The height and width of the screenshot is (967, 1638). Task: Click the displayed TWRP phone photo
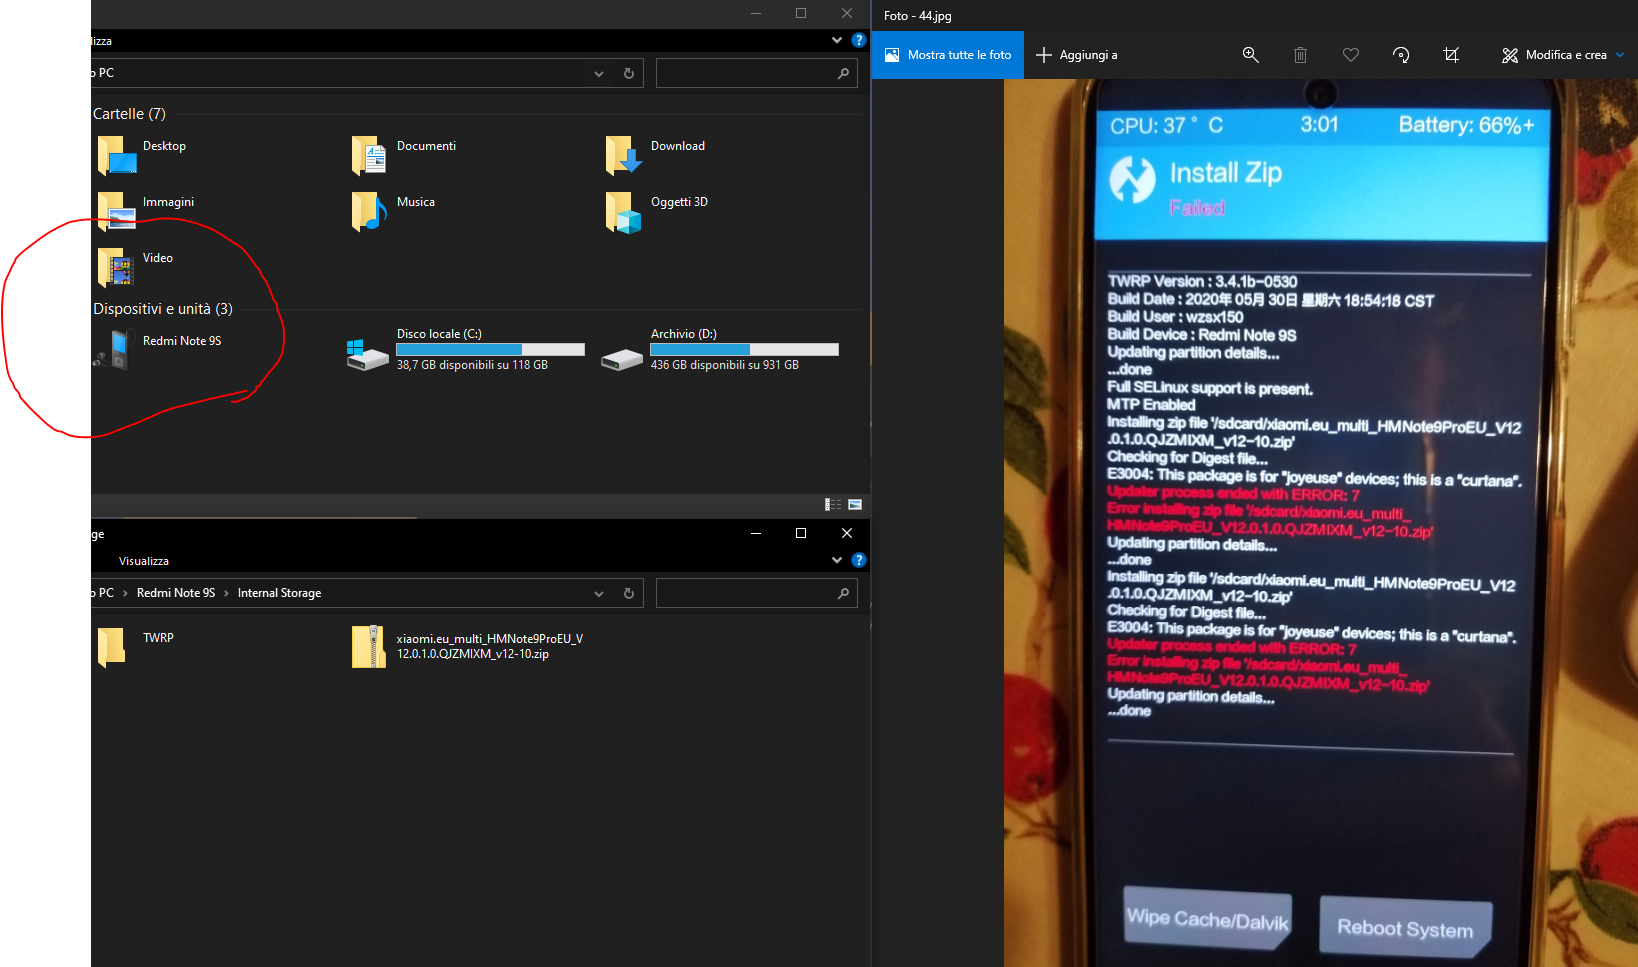[1320, 523]
